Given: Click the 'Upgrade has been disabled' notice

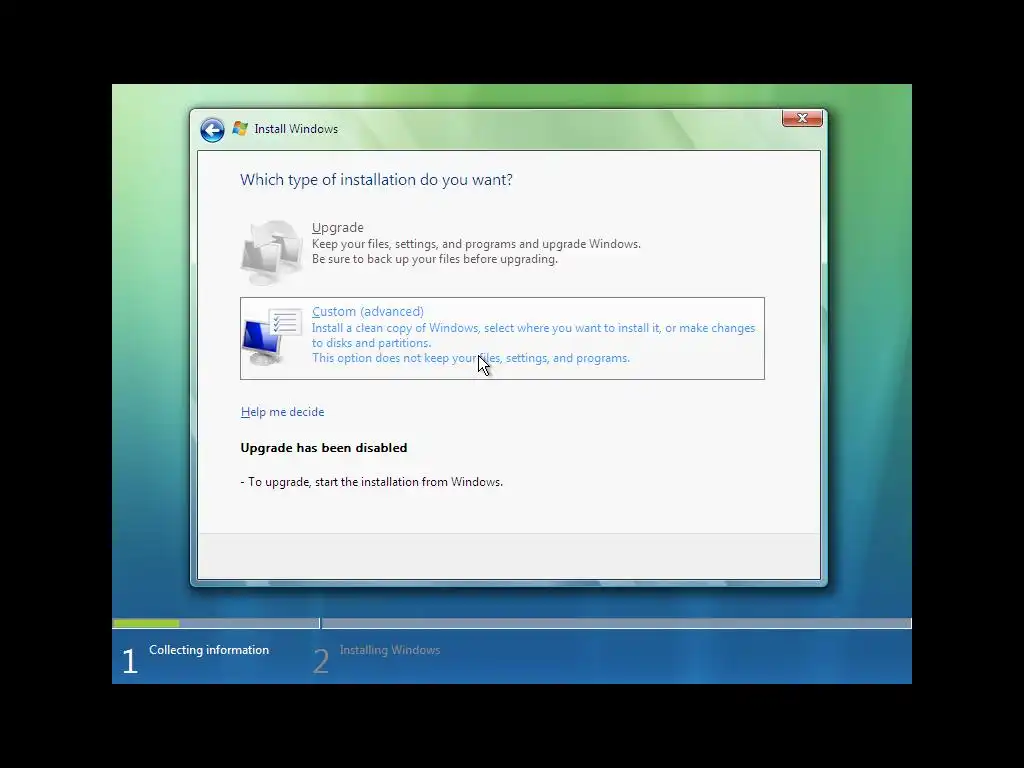Looking at the screenshot, I should pos(324,448).
